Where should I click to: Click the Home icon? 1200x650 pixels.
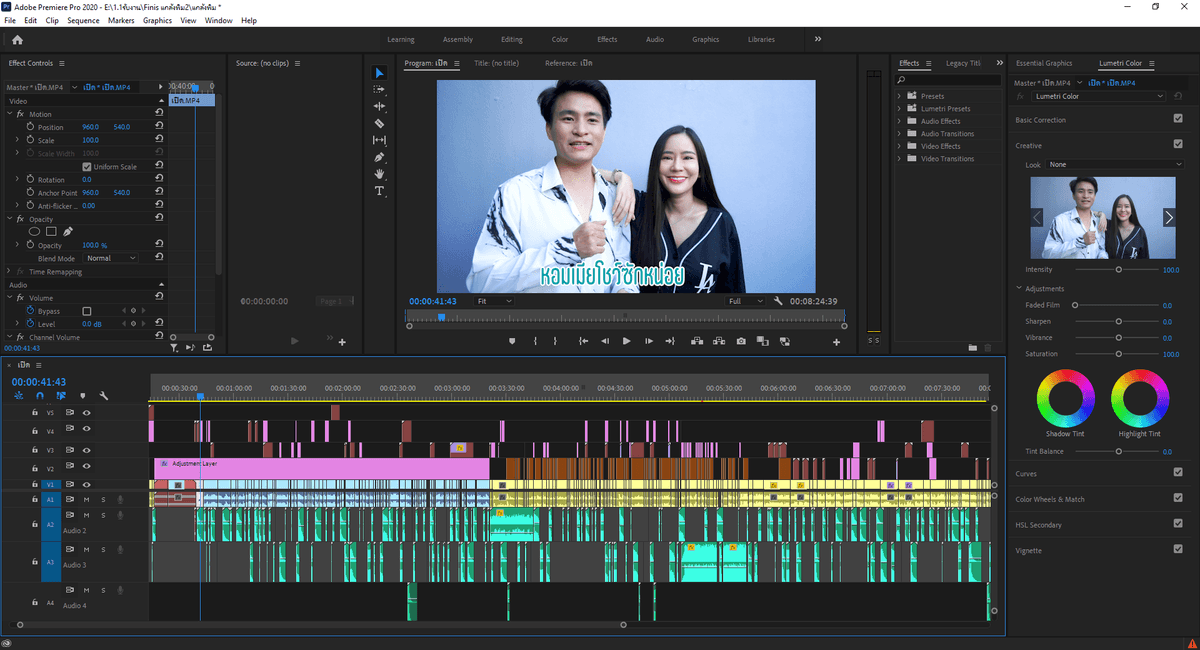17,39
